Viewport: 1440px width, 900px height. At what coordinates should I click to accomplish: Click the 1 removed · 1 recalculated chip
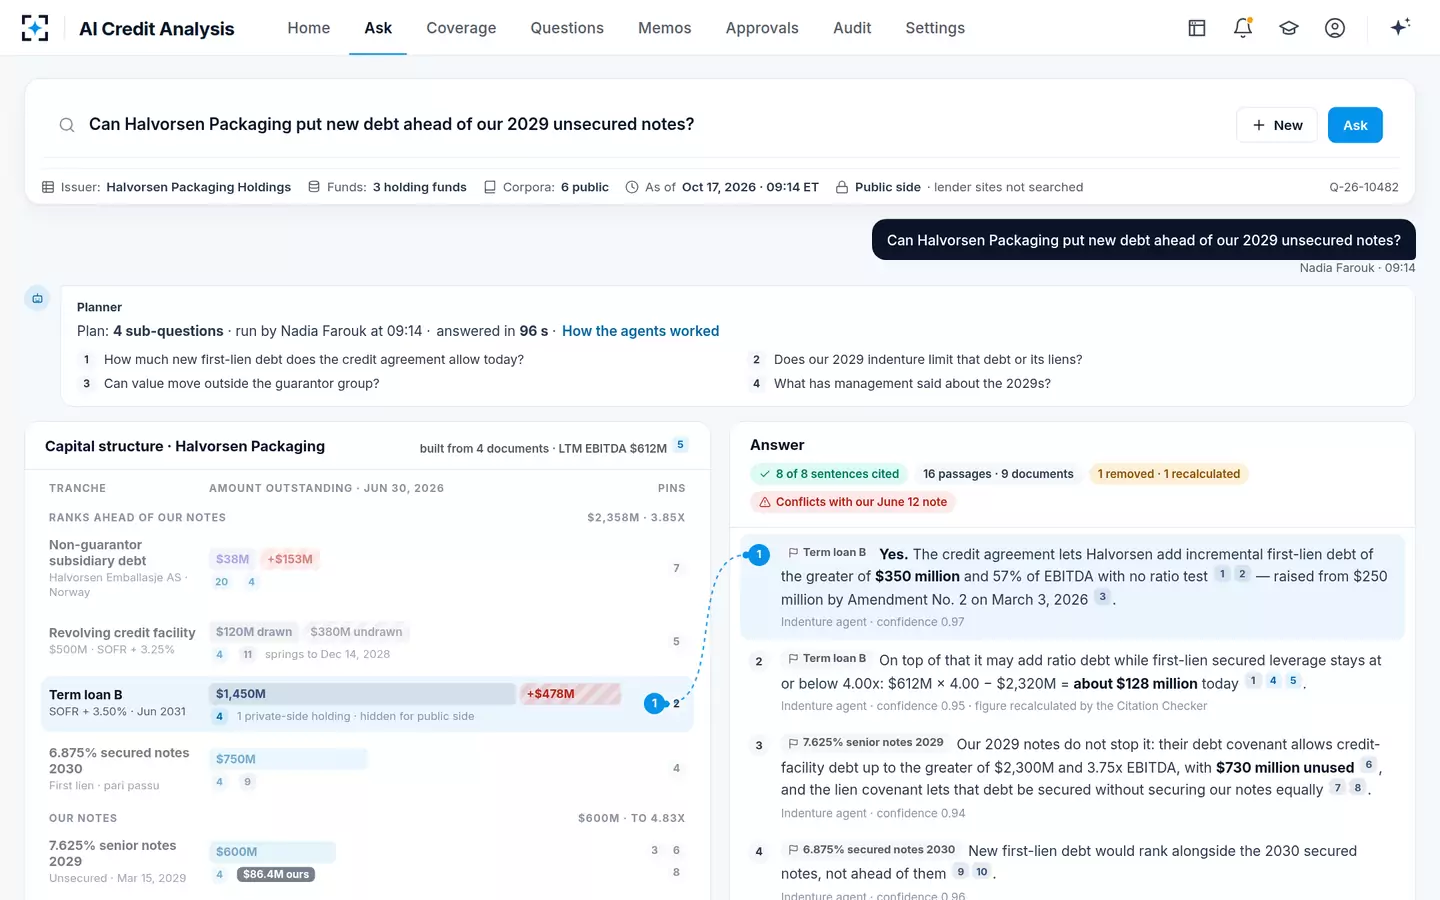coord(1168,474)
